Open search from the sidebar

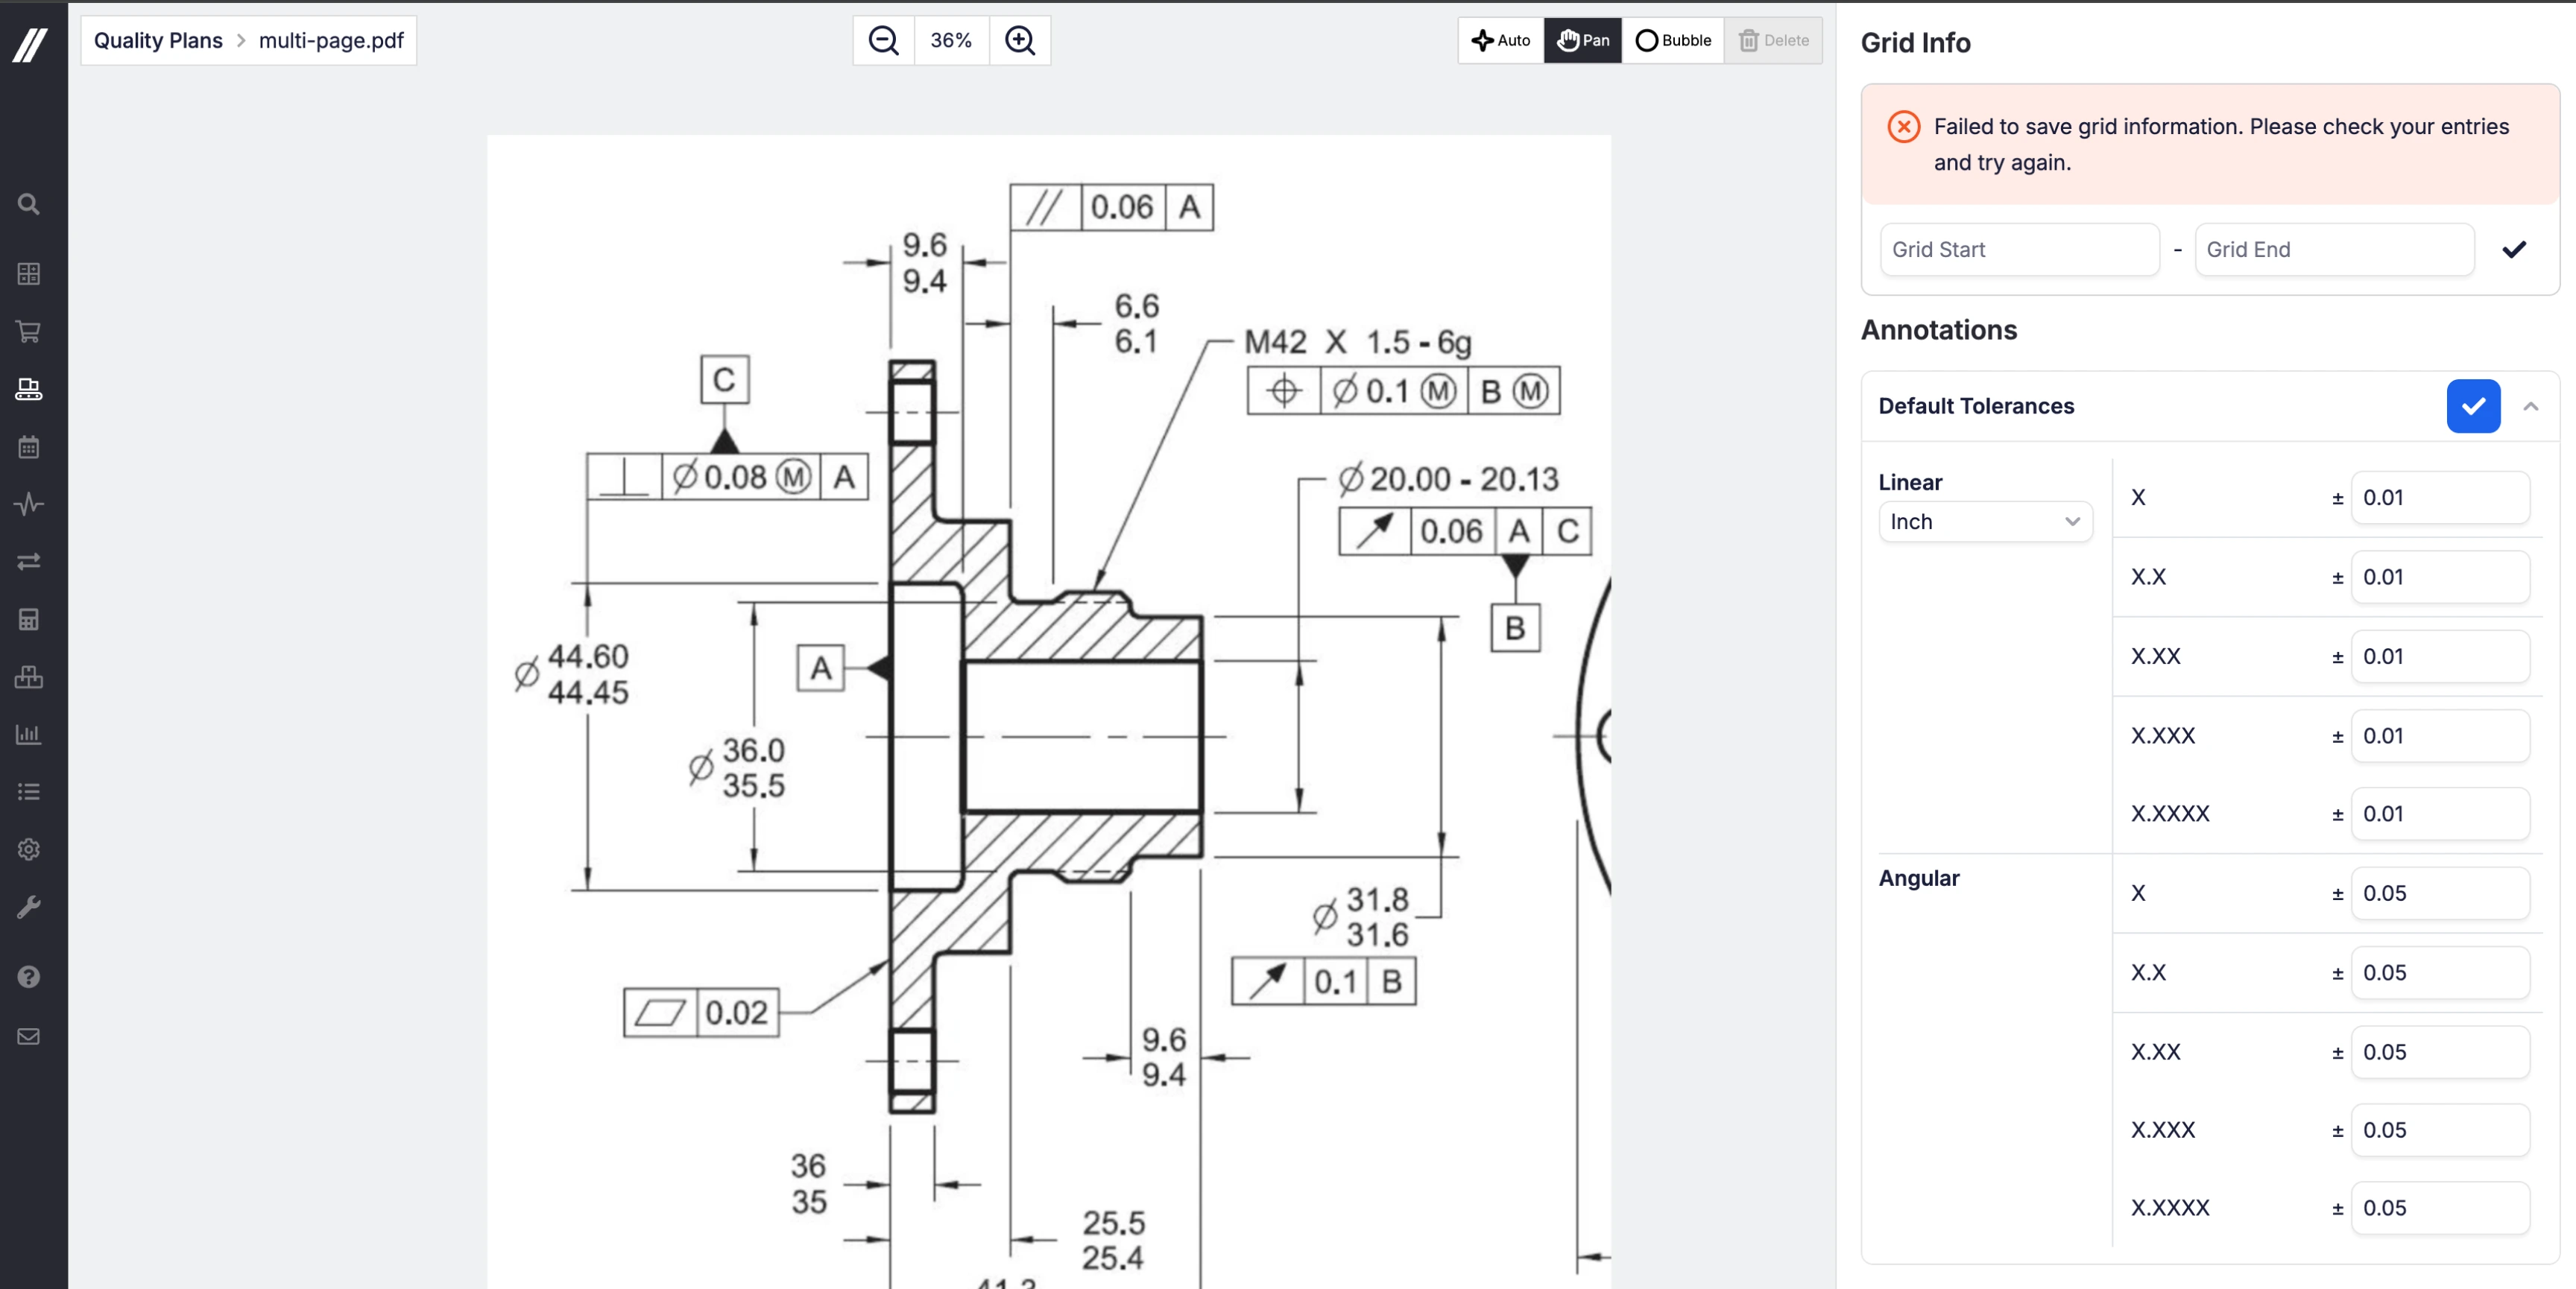[x=29, y=205]
